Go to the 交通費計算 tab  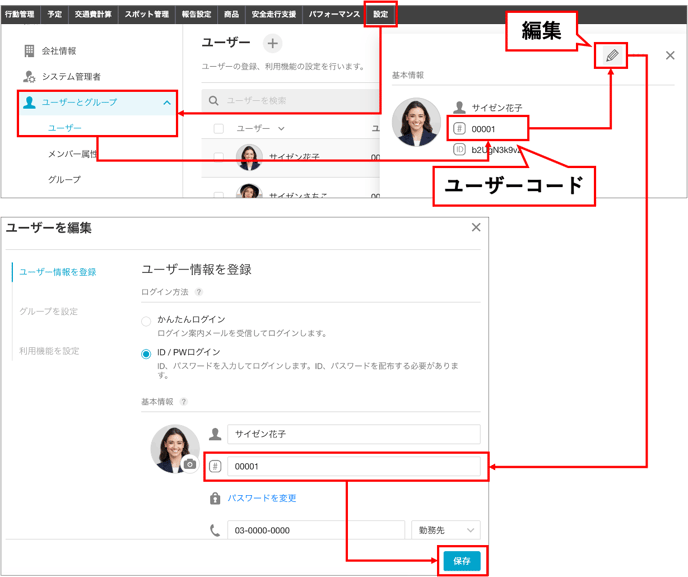tap(93, 14)
